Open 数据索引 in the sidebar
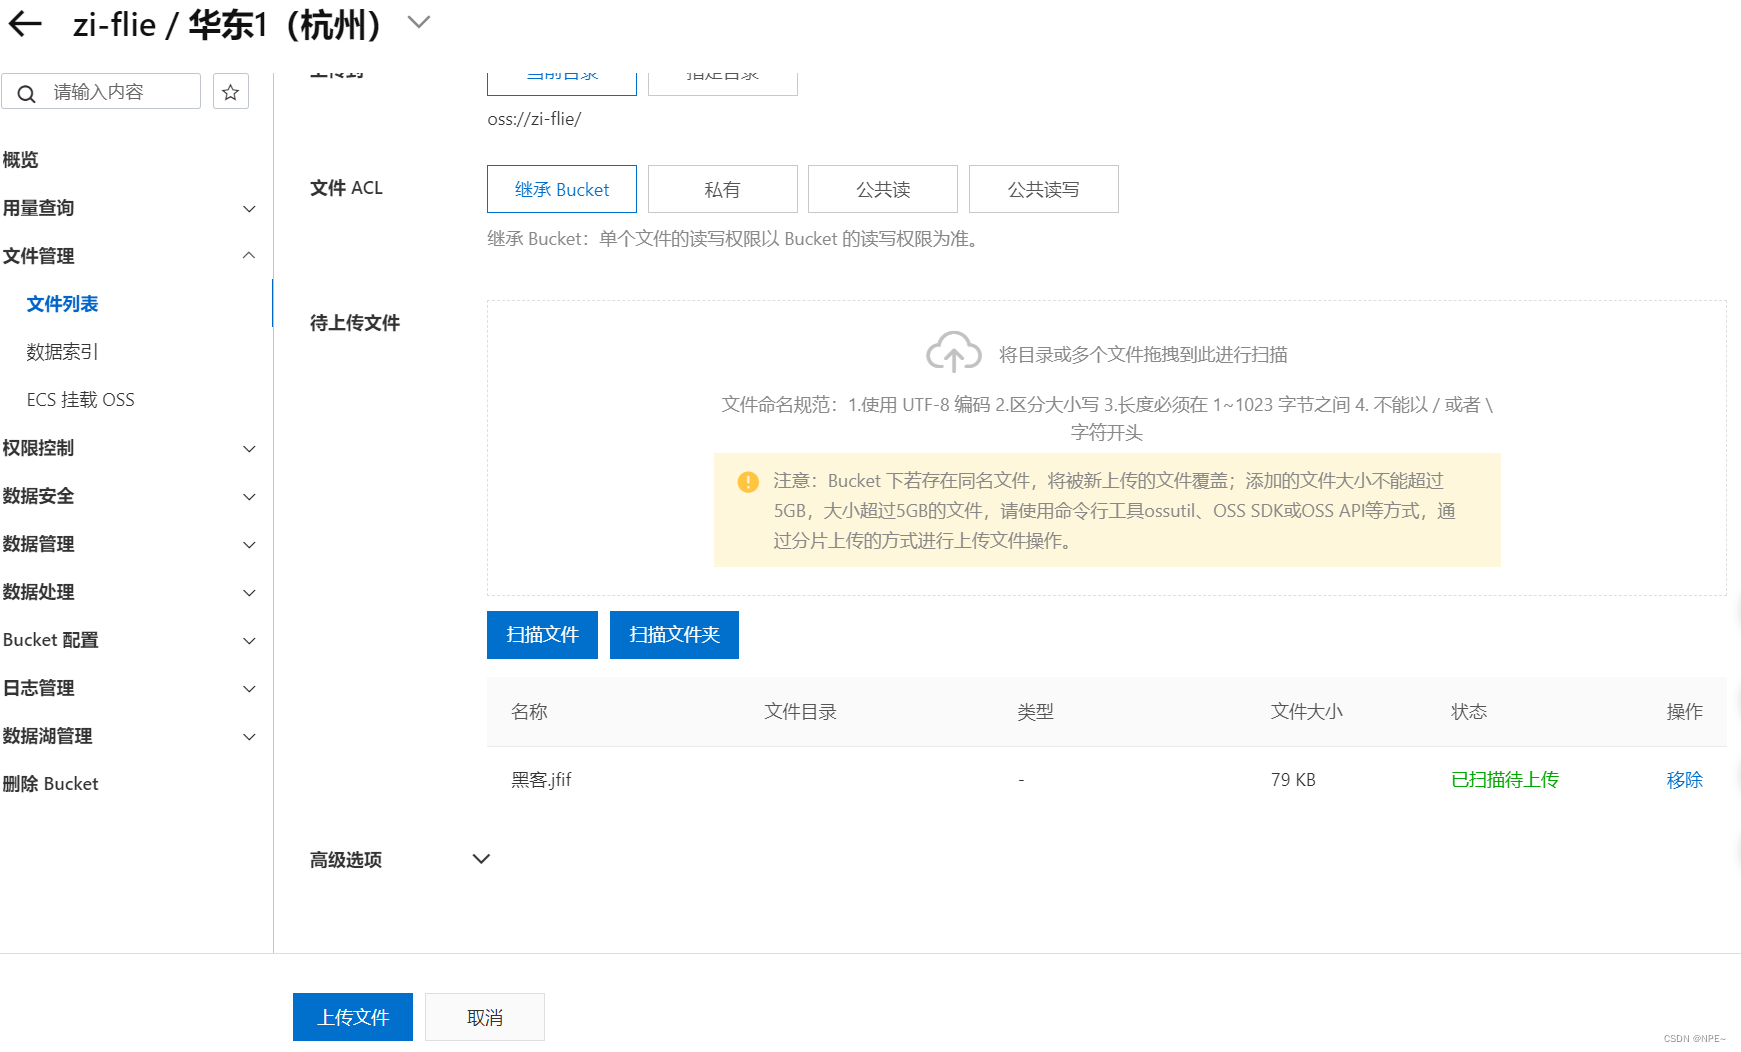Screen dimensions: 1741x1052 pos(62,352)
